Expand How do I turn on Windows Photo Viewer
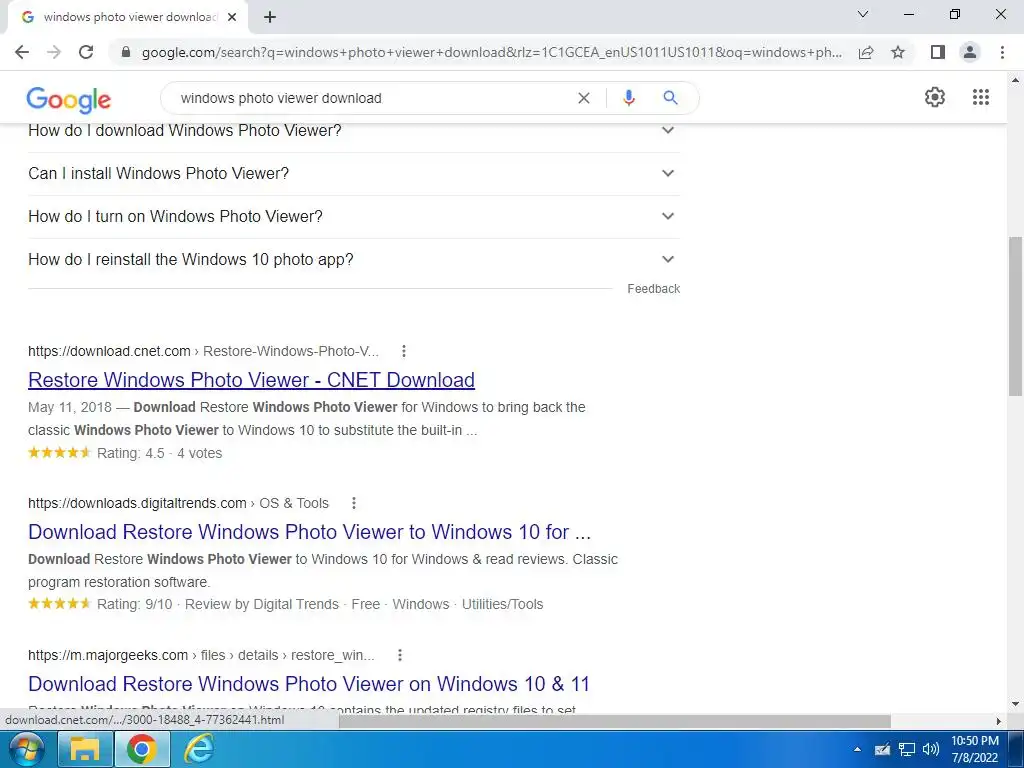Screen dimensions: 1024x768 point(354,217)
